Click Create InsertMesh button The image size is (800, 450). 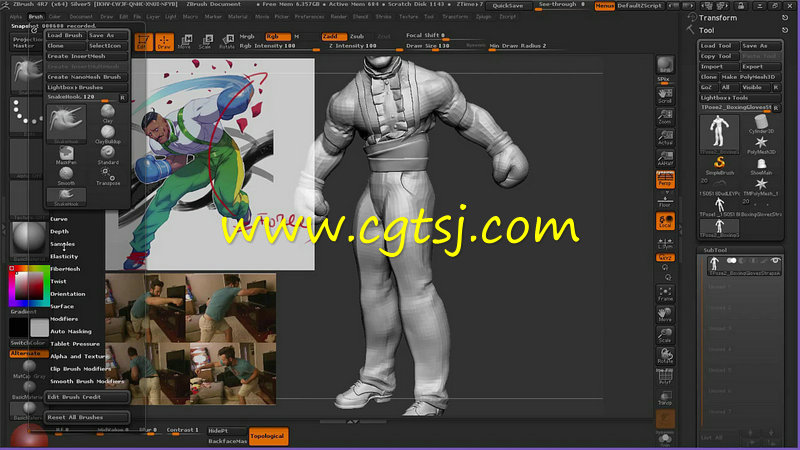tap(87, 56)
